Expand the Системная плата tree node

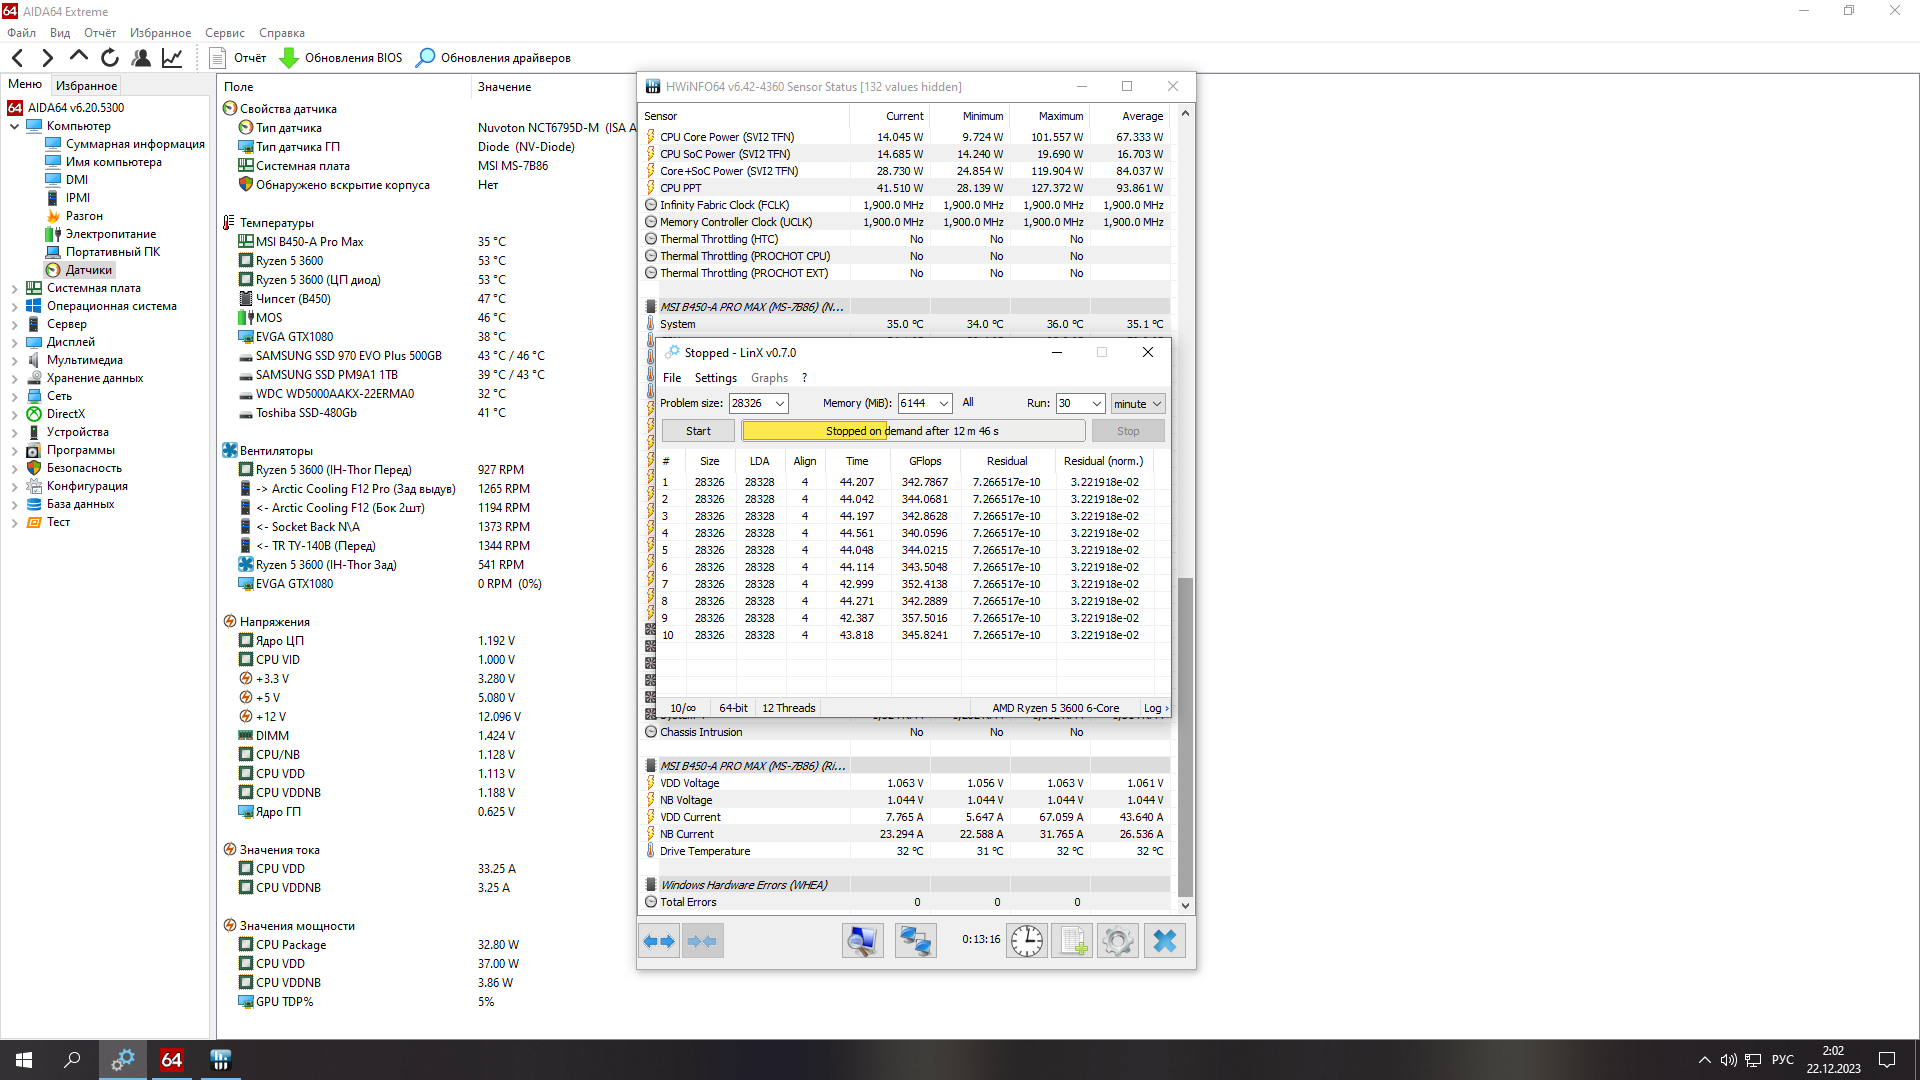pyautogui.click(x=14, y=288)
